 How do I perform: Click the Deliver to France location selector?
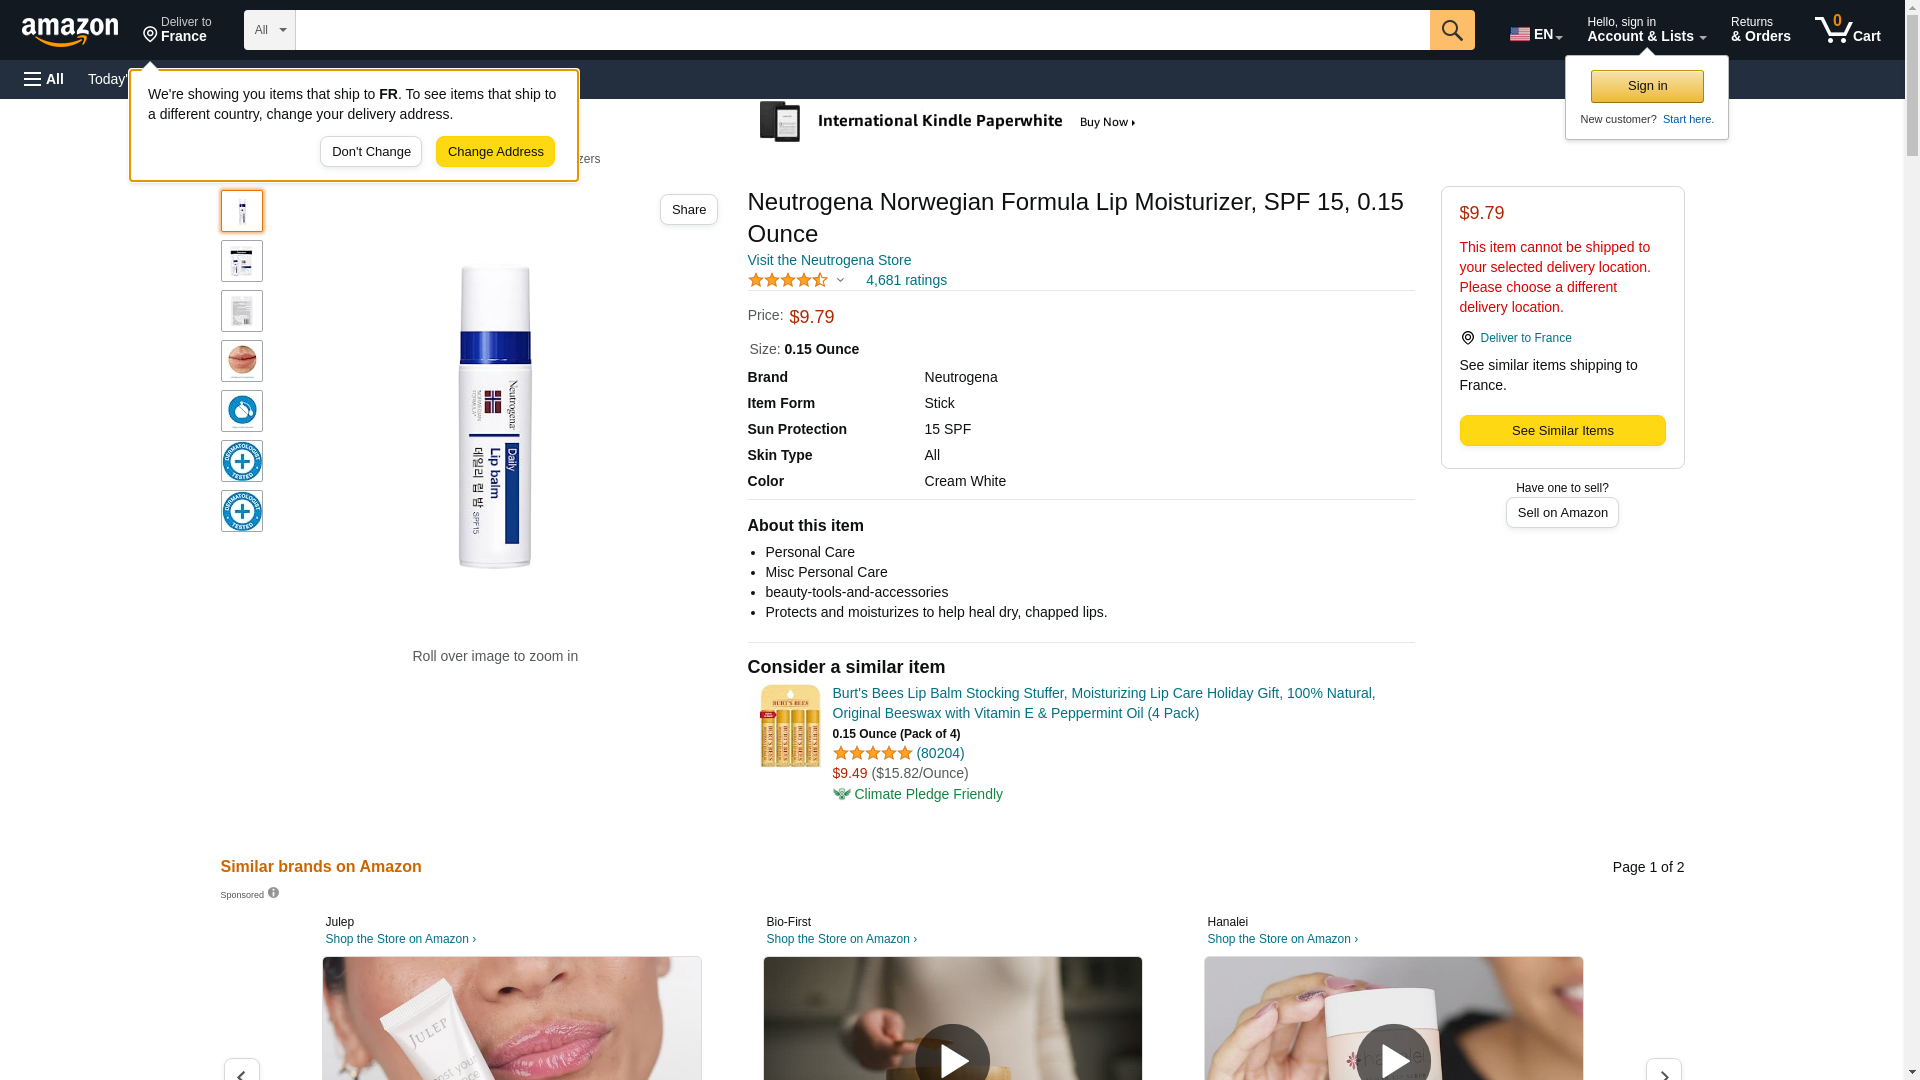point(177,30)
